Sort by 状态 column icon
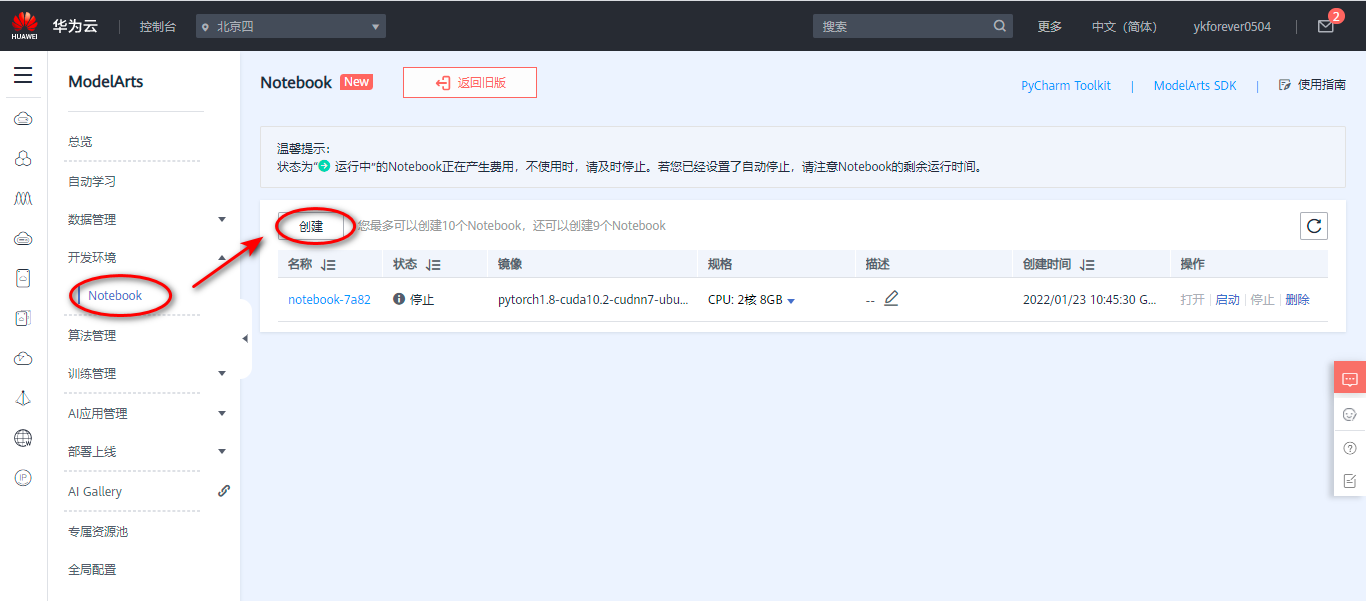This screenshot has height=601, width=1366. coord(433,265)
